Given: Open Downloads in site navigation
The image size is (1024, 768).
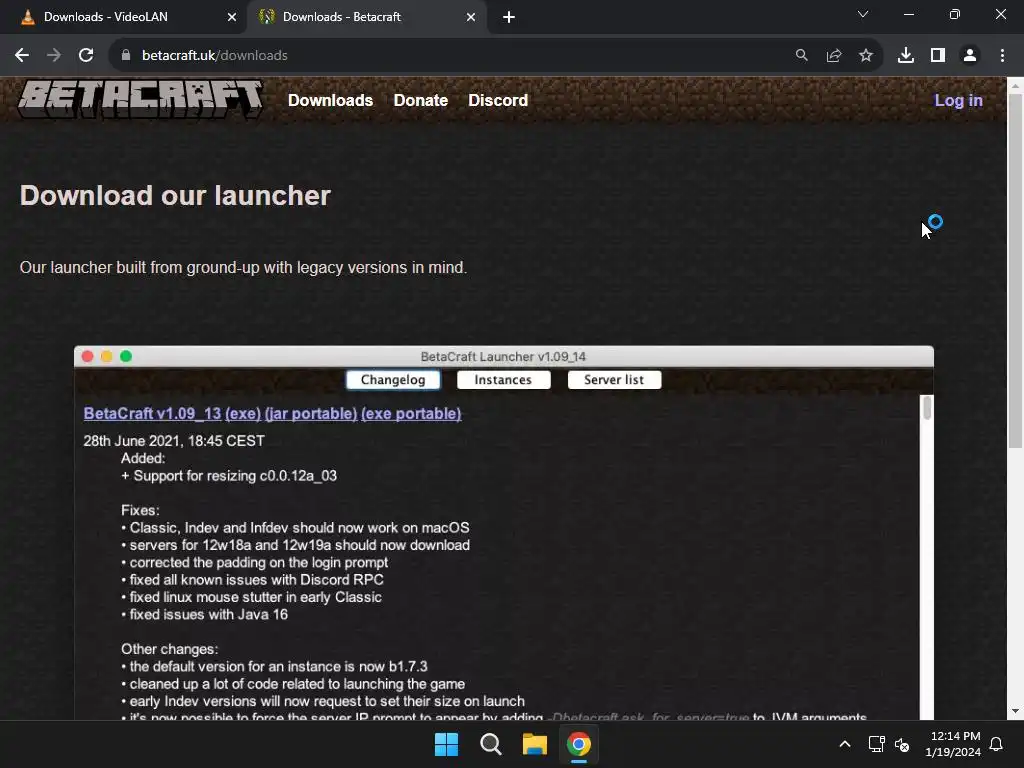Looking at the screenshot, I should coord(330,100).
